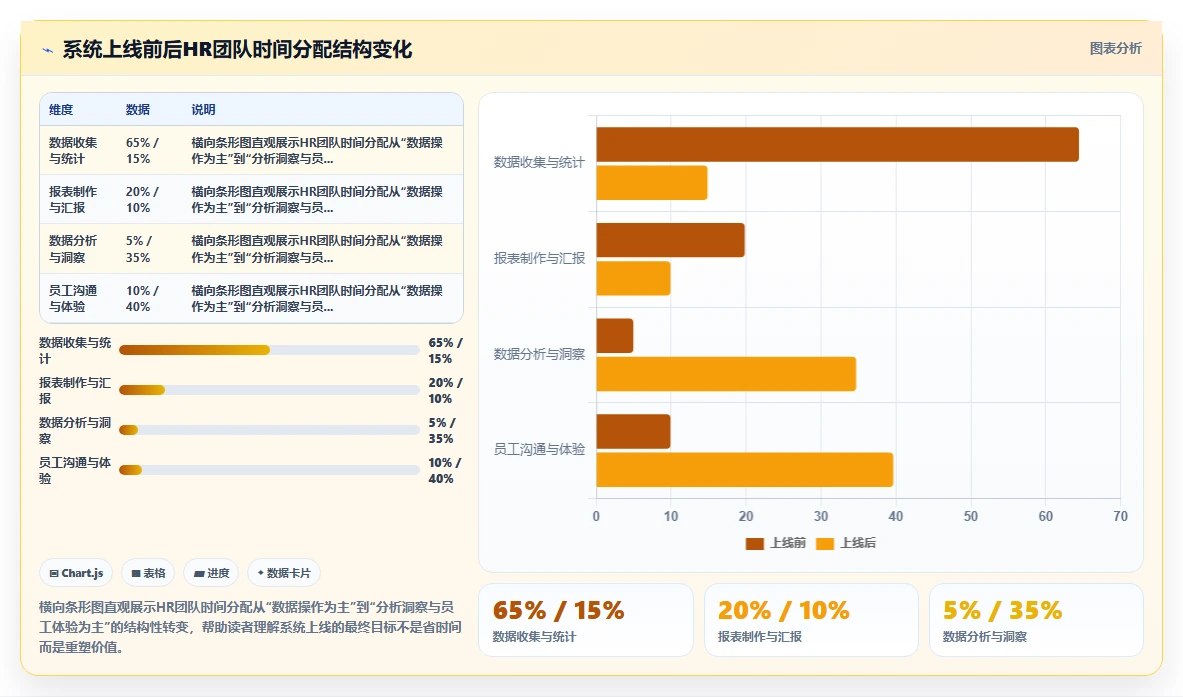Screen dimensions: 1183x697
Task: Open the 20% / 10% 报表制作与汇报 data card
Action: click(811, 620)
